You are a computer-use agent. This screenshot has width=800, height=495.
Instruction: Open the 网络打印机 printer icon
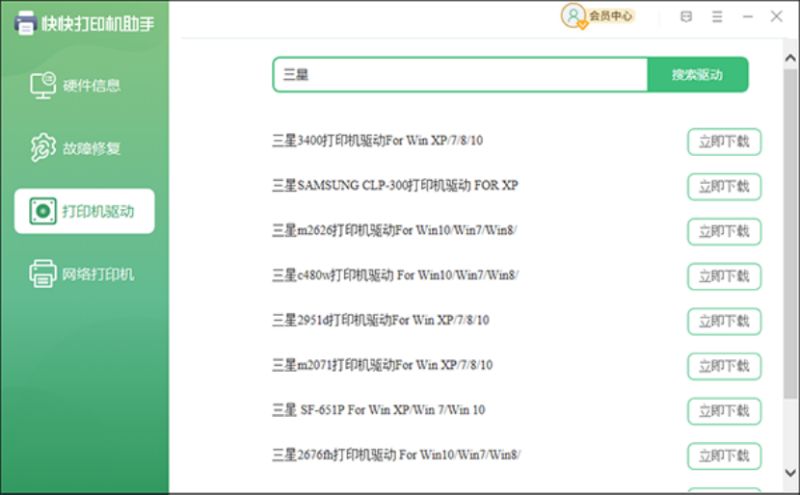pos(43,273)
